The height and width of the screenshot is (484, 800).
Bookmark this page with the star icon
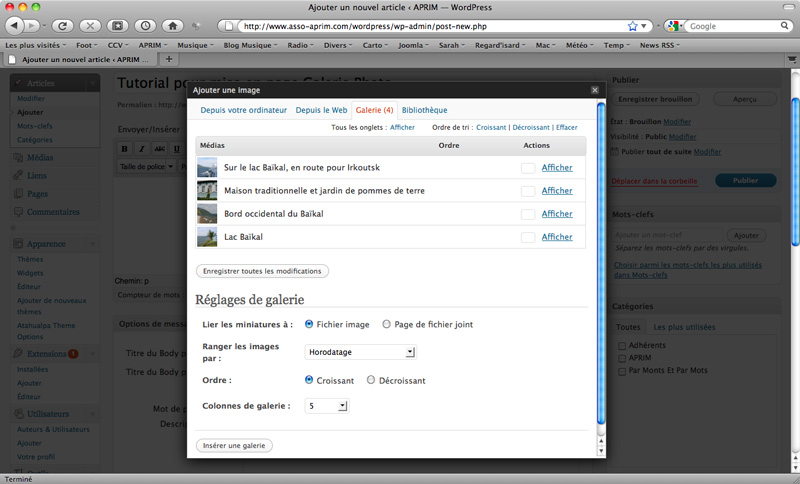coord(633,26)
